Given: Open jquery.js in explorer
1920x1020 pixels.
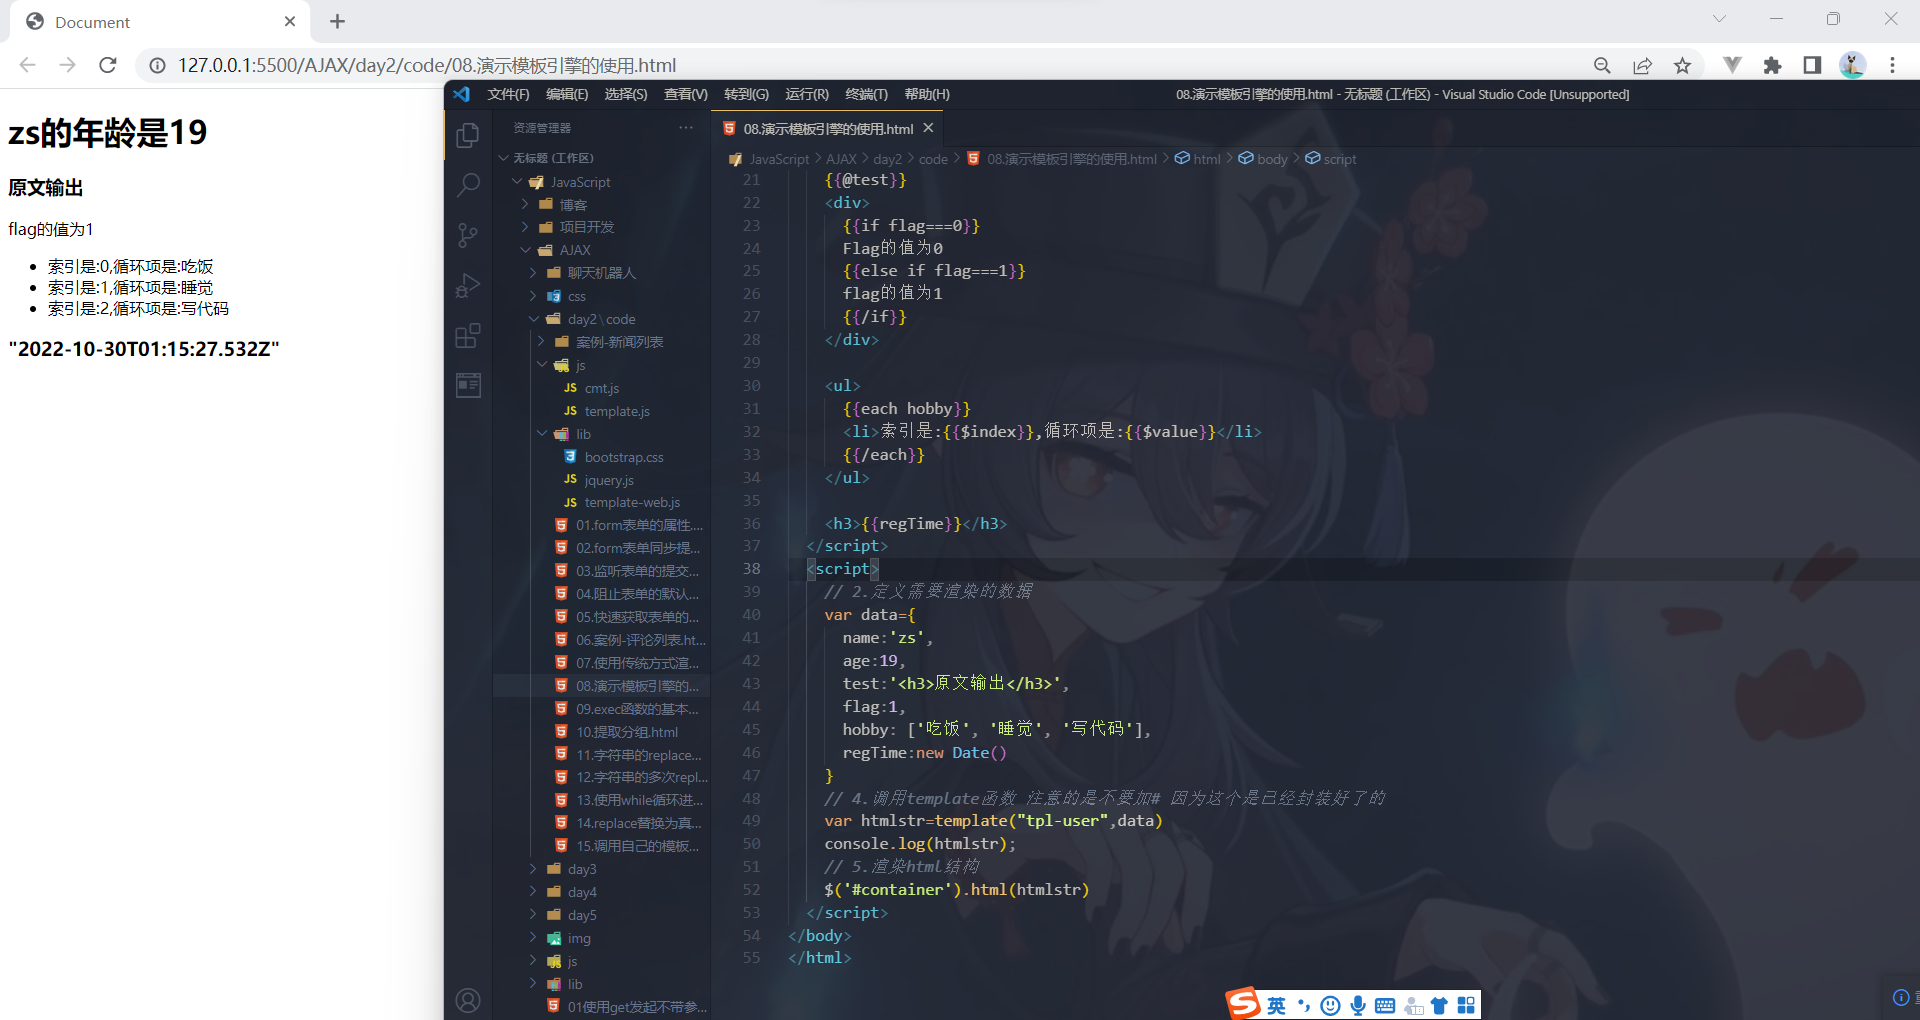Looking at the screenshot, I should (x=601, y=480).
